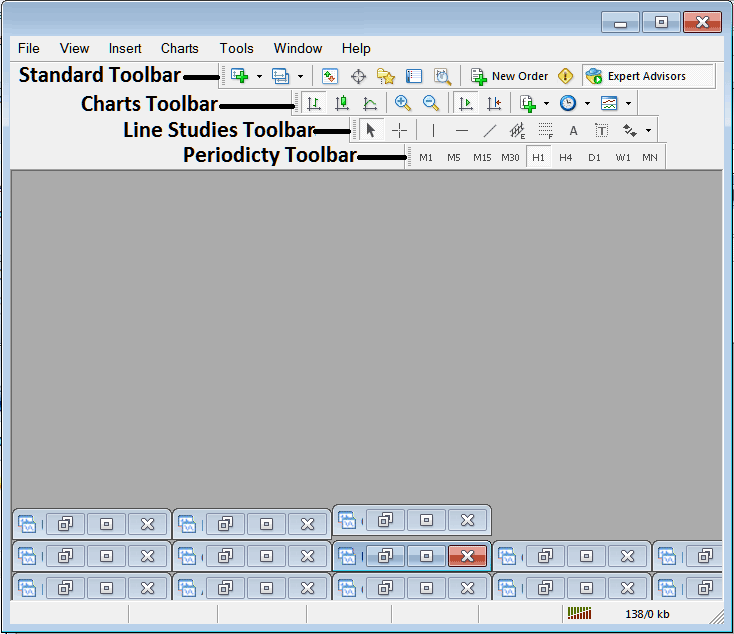Expand the Templates dropdown arrow
The width and height of the screenshot is (734, 634).
click(x=628, y=103)
